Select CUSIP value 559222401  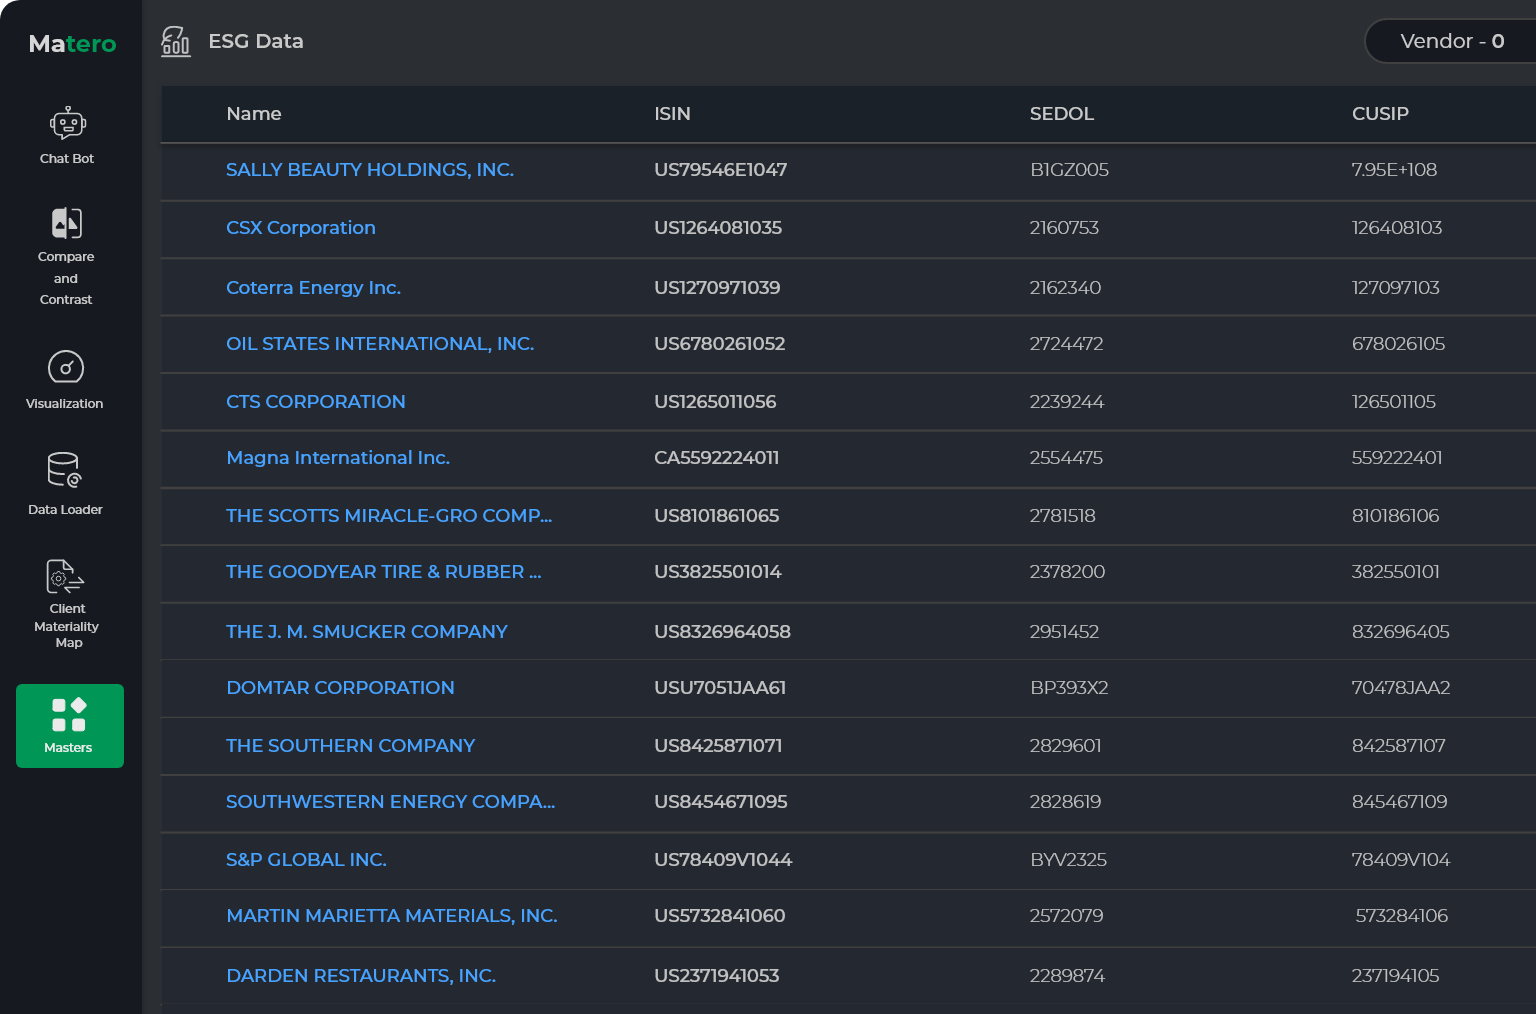(1397, 458)
